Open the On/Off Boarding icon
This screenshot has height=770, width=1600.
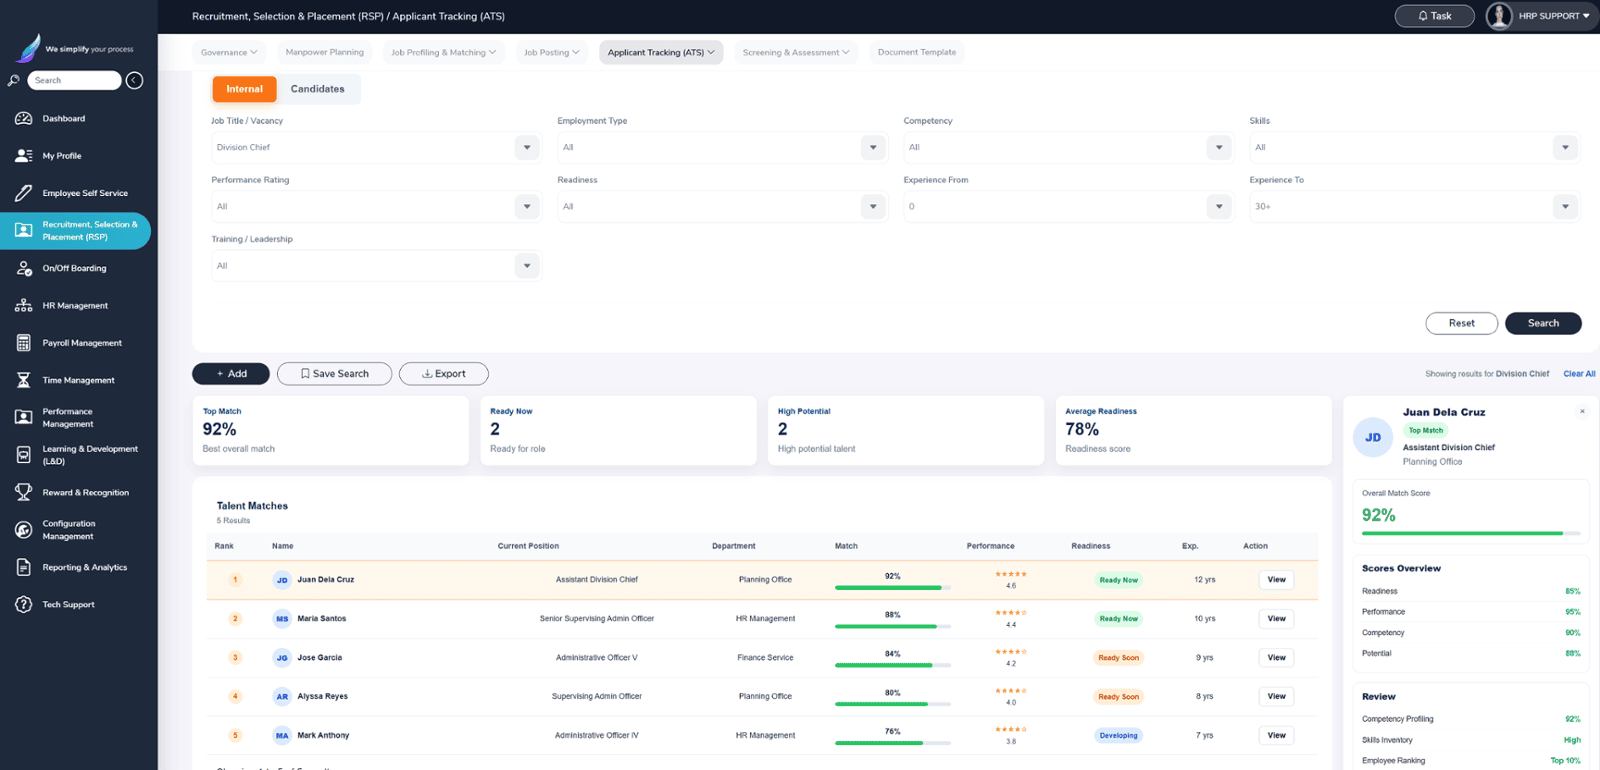pos(24,268)
